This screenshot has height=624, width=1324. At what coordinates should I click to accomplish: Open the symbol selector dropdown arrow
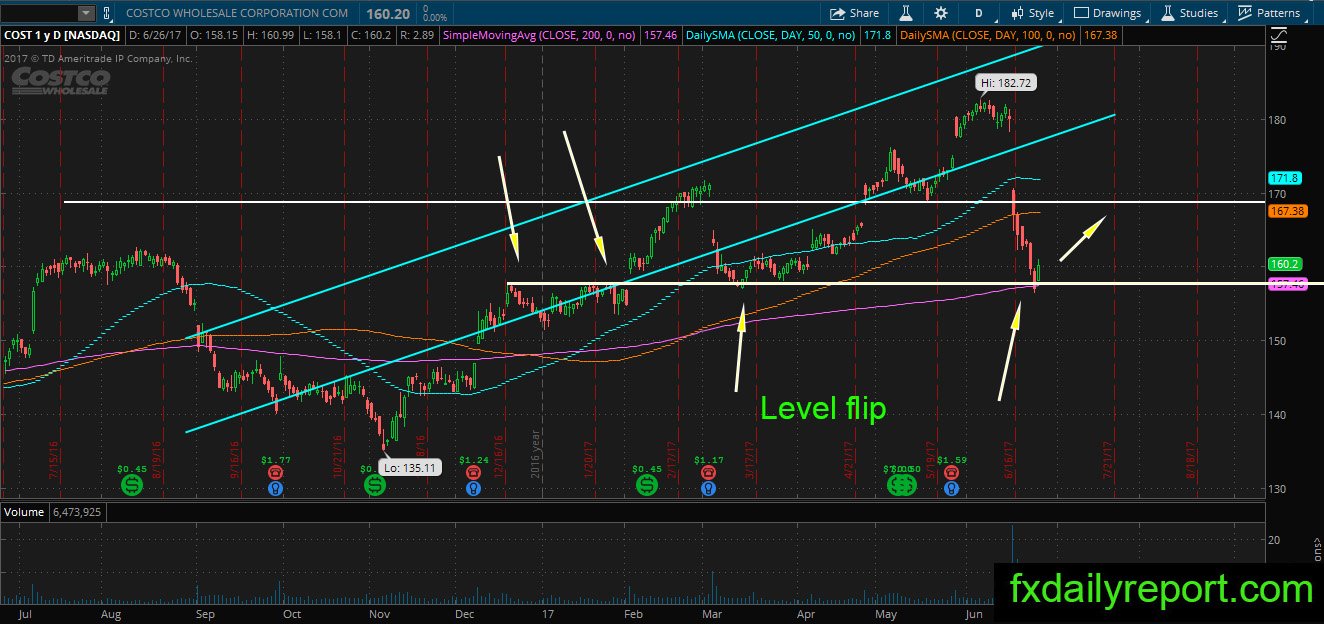click(x=85, y=13)
